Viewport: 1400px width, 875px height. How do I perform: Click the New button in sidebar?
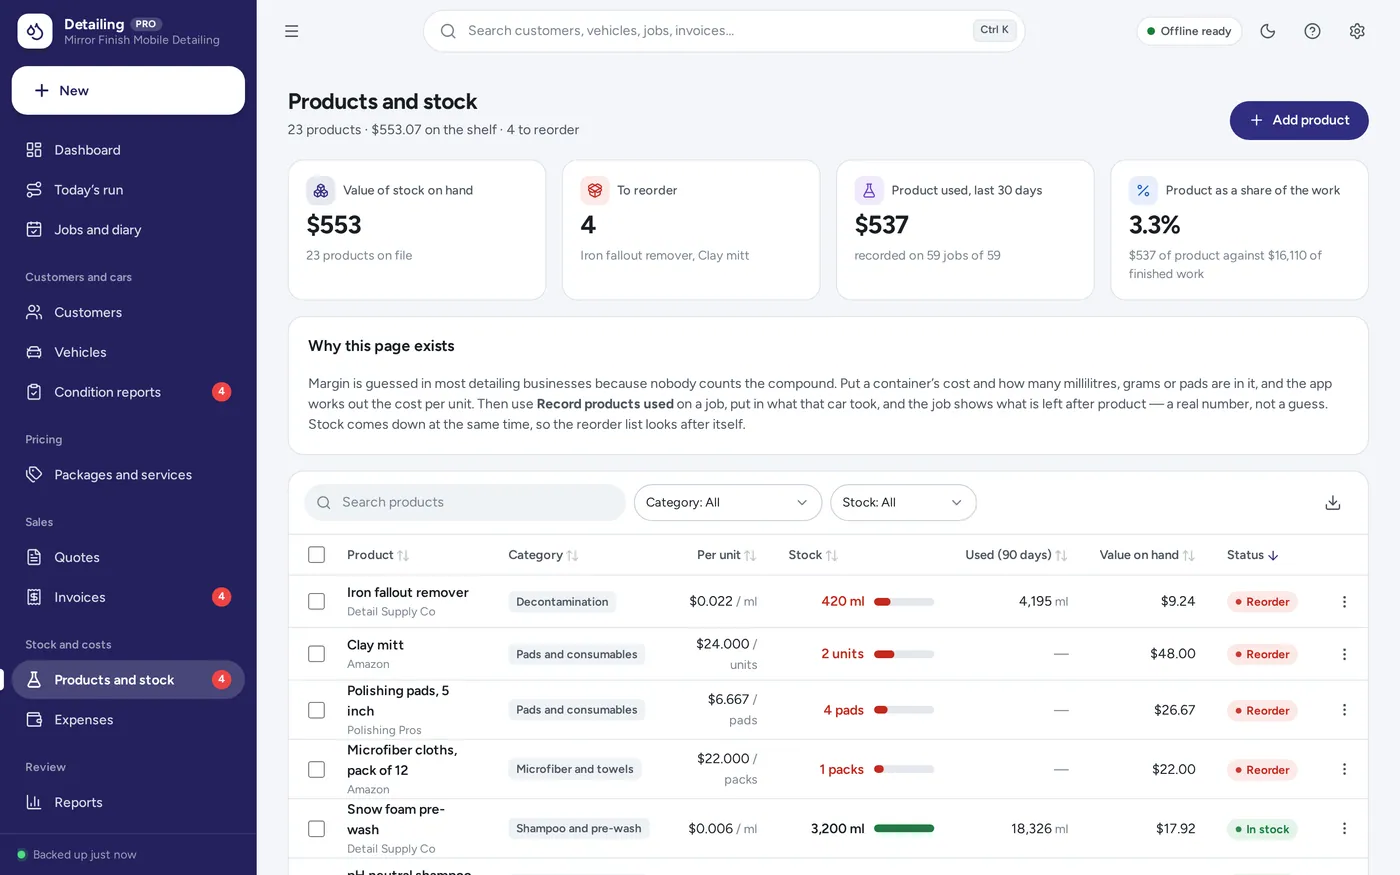coord(128,91)
